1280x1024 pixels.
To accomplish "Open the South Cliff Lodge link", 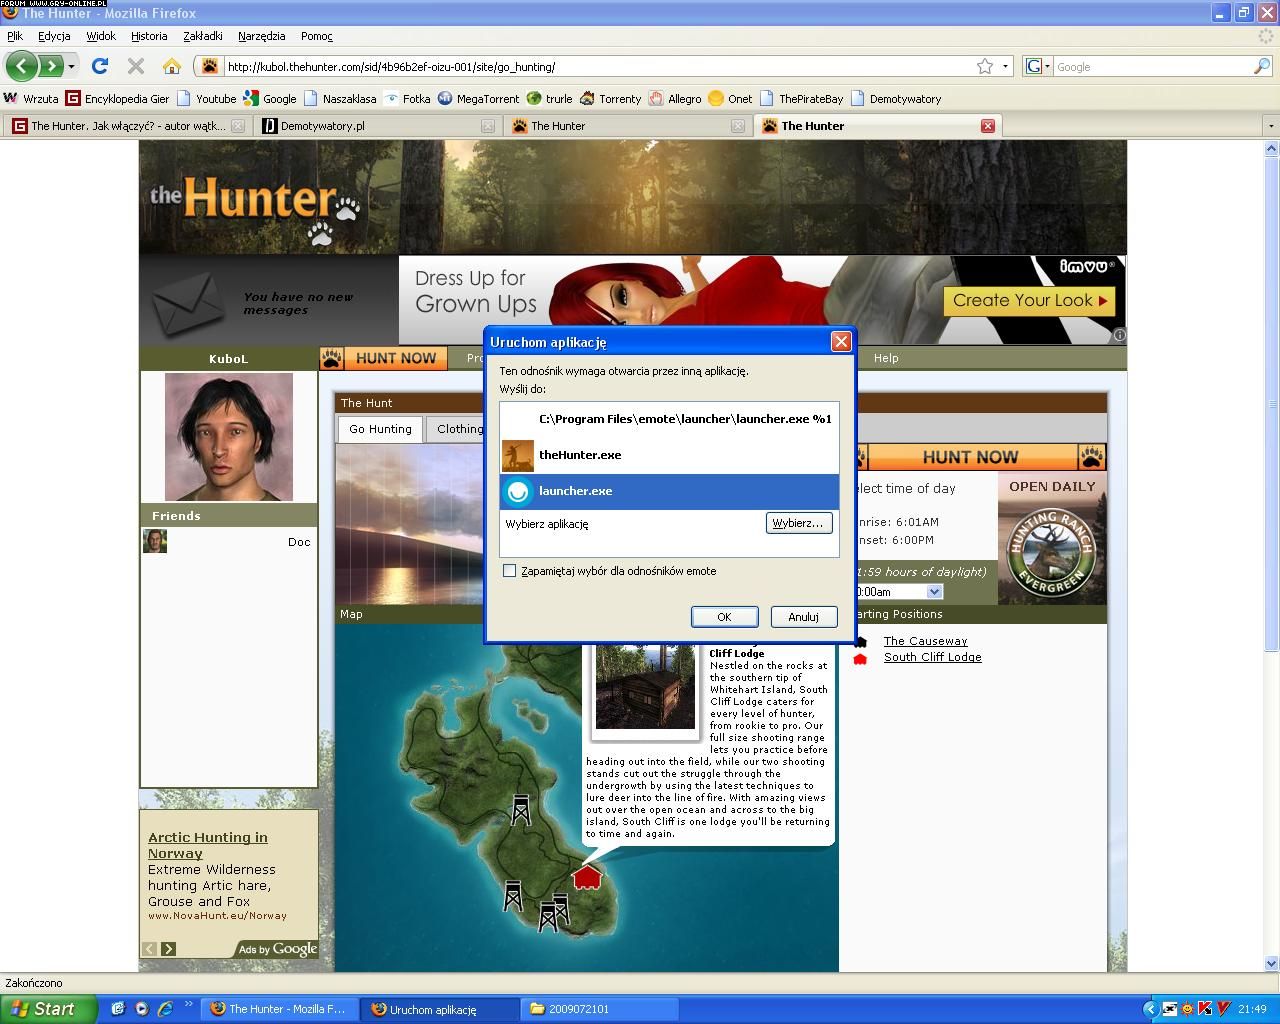I will (x=932, y=657).
